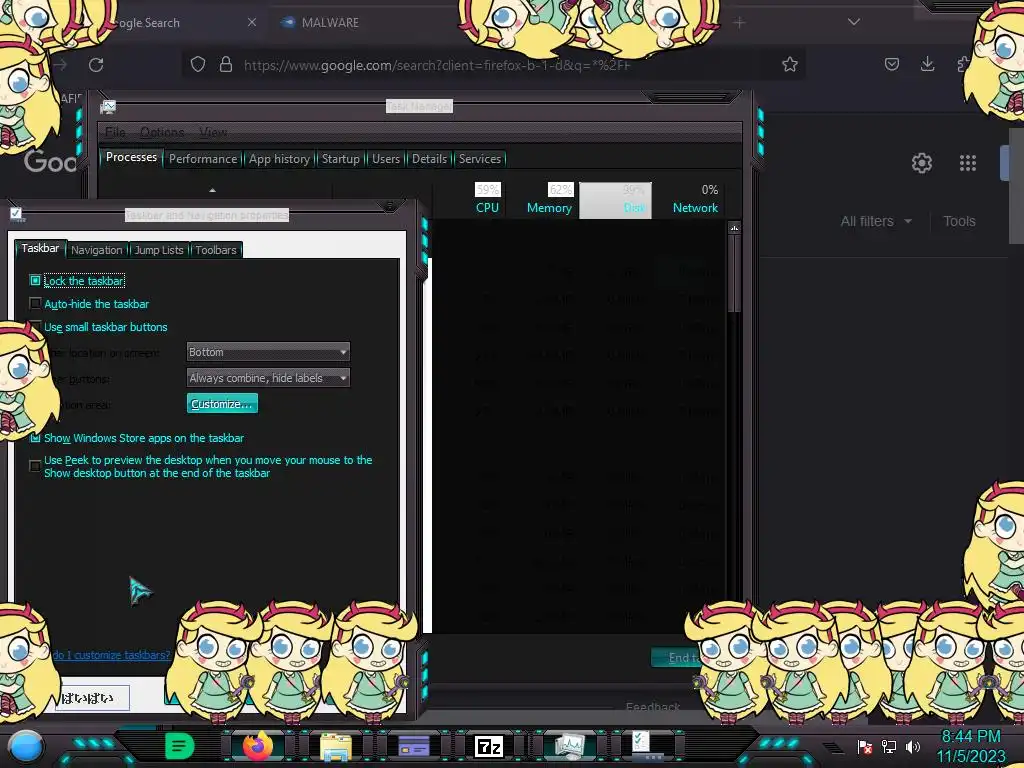Click the Windows Start orb
The image size is (1024, 768).
tap(25, 746)
